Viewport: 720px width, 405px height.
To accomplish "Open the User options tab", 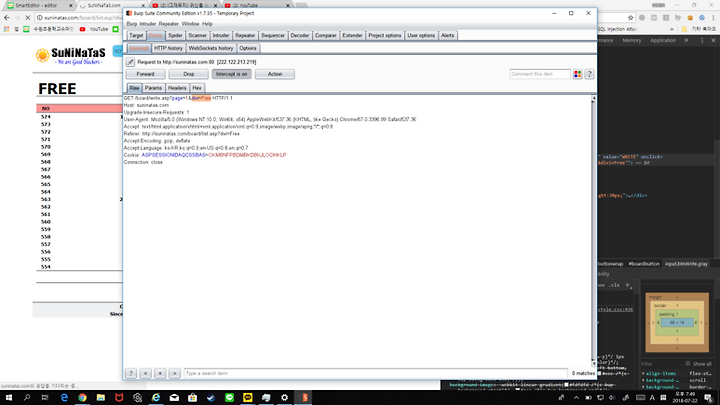I will pos(421,35).
